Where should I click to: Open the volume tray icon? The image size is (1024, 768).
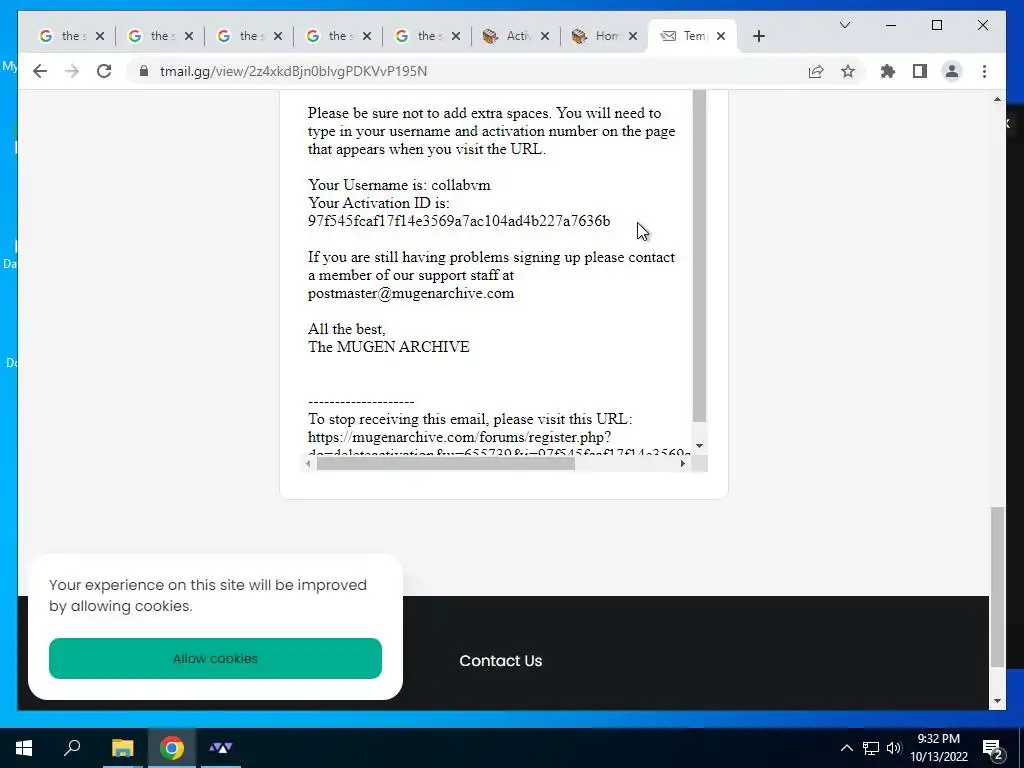click(894, 748)
